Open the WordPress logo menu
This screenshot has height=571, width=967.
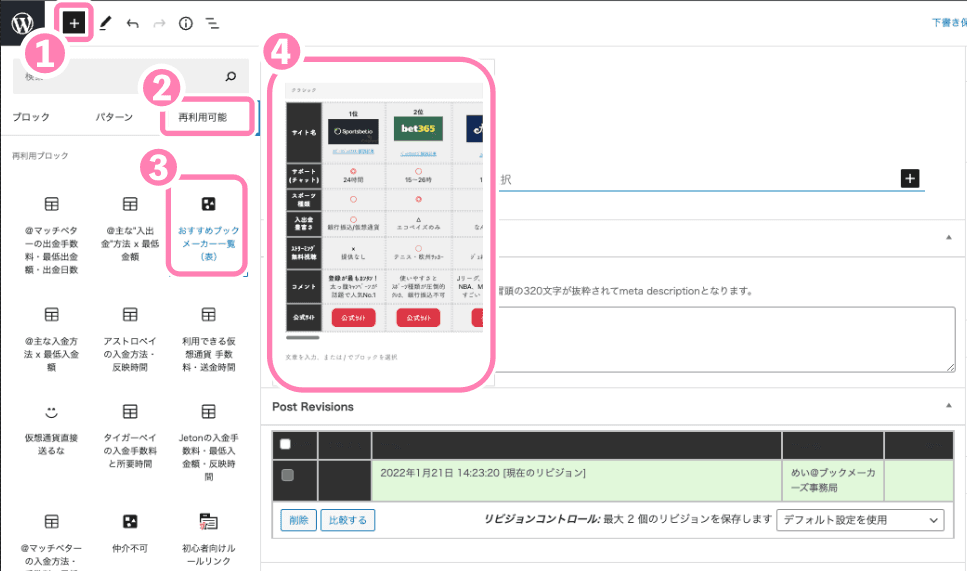point(22,23)
